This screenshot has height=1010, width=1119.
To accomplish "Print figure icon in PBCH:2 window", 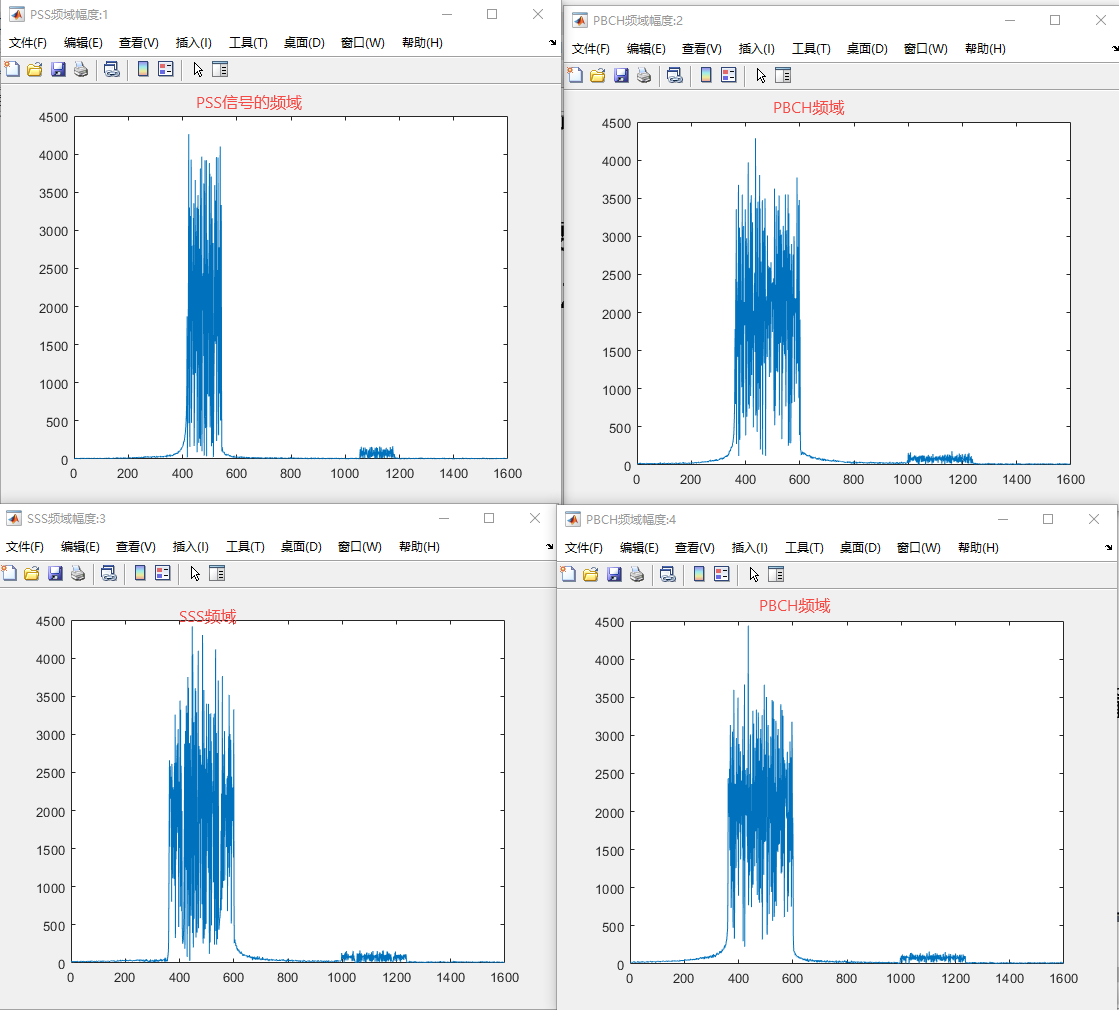I will (x=644, y=75).
